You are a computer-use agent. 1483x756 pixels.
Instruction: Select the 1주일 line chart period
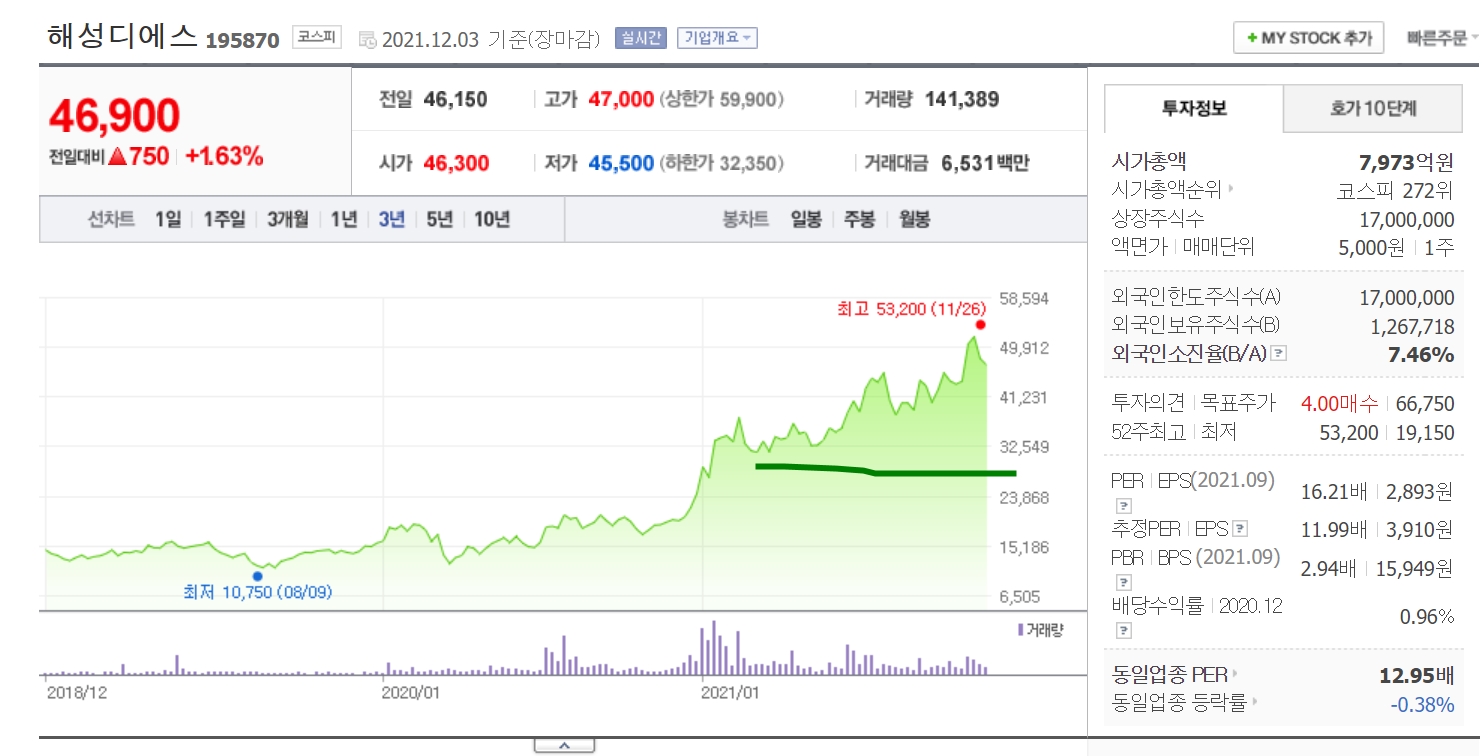(x=224, y=220)
